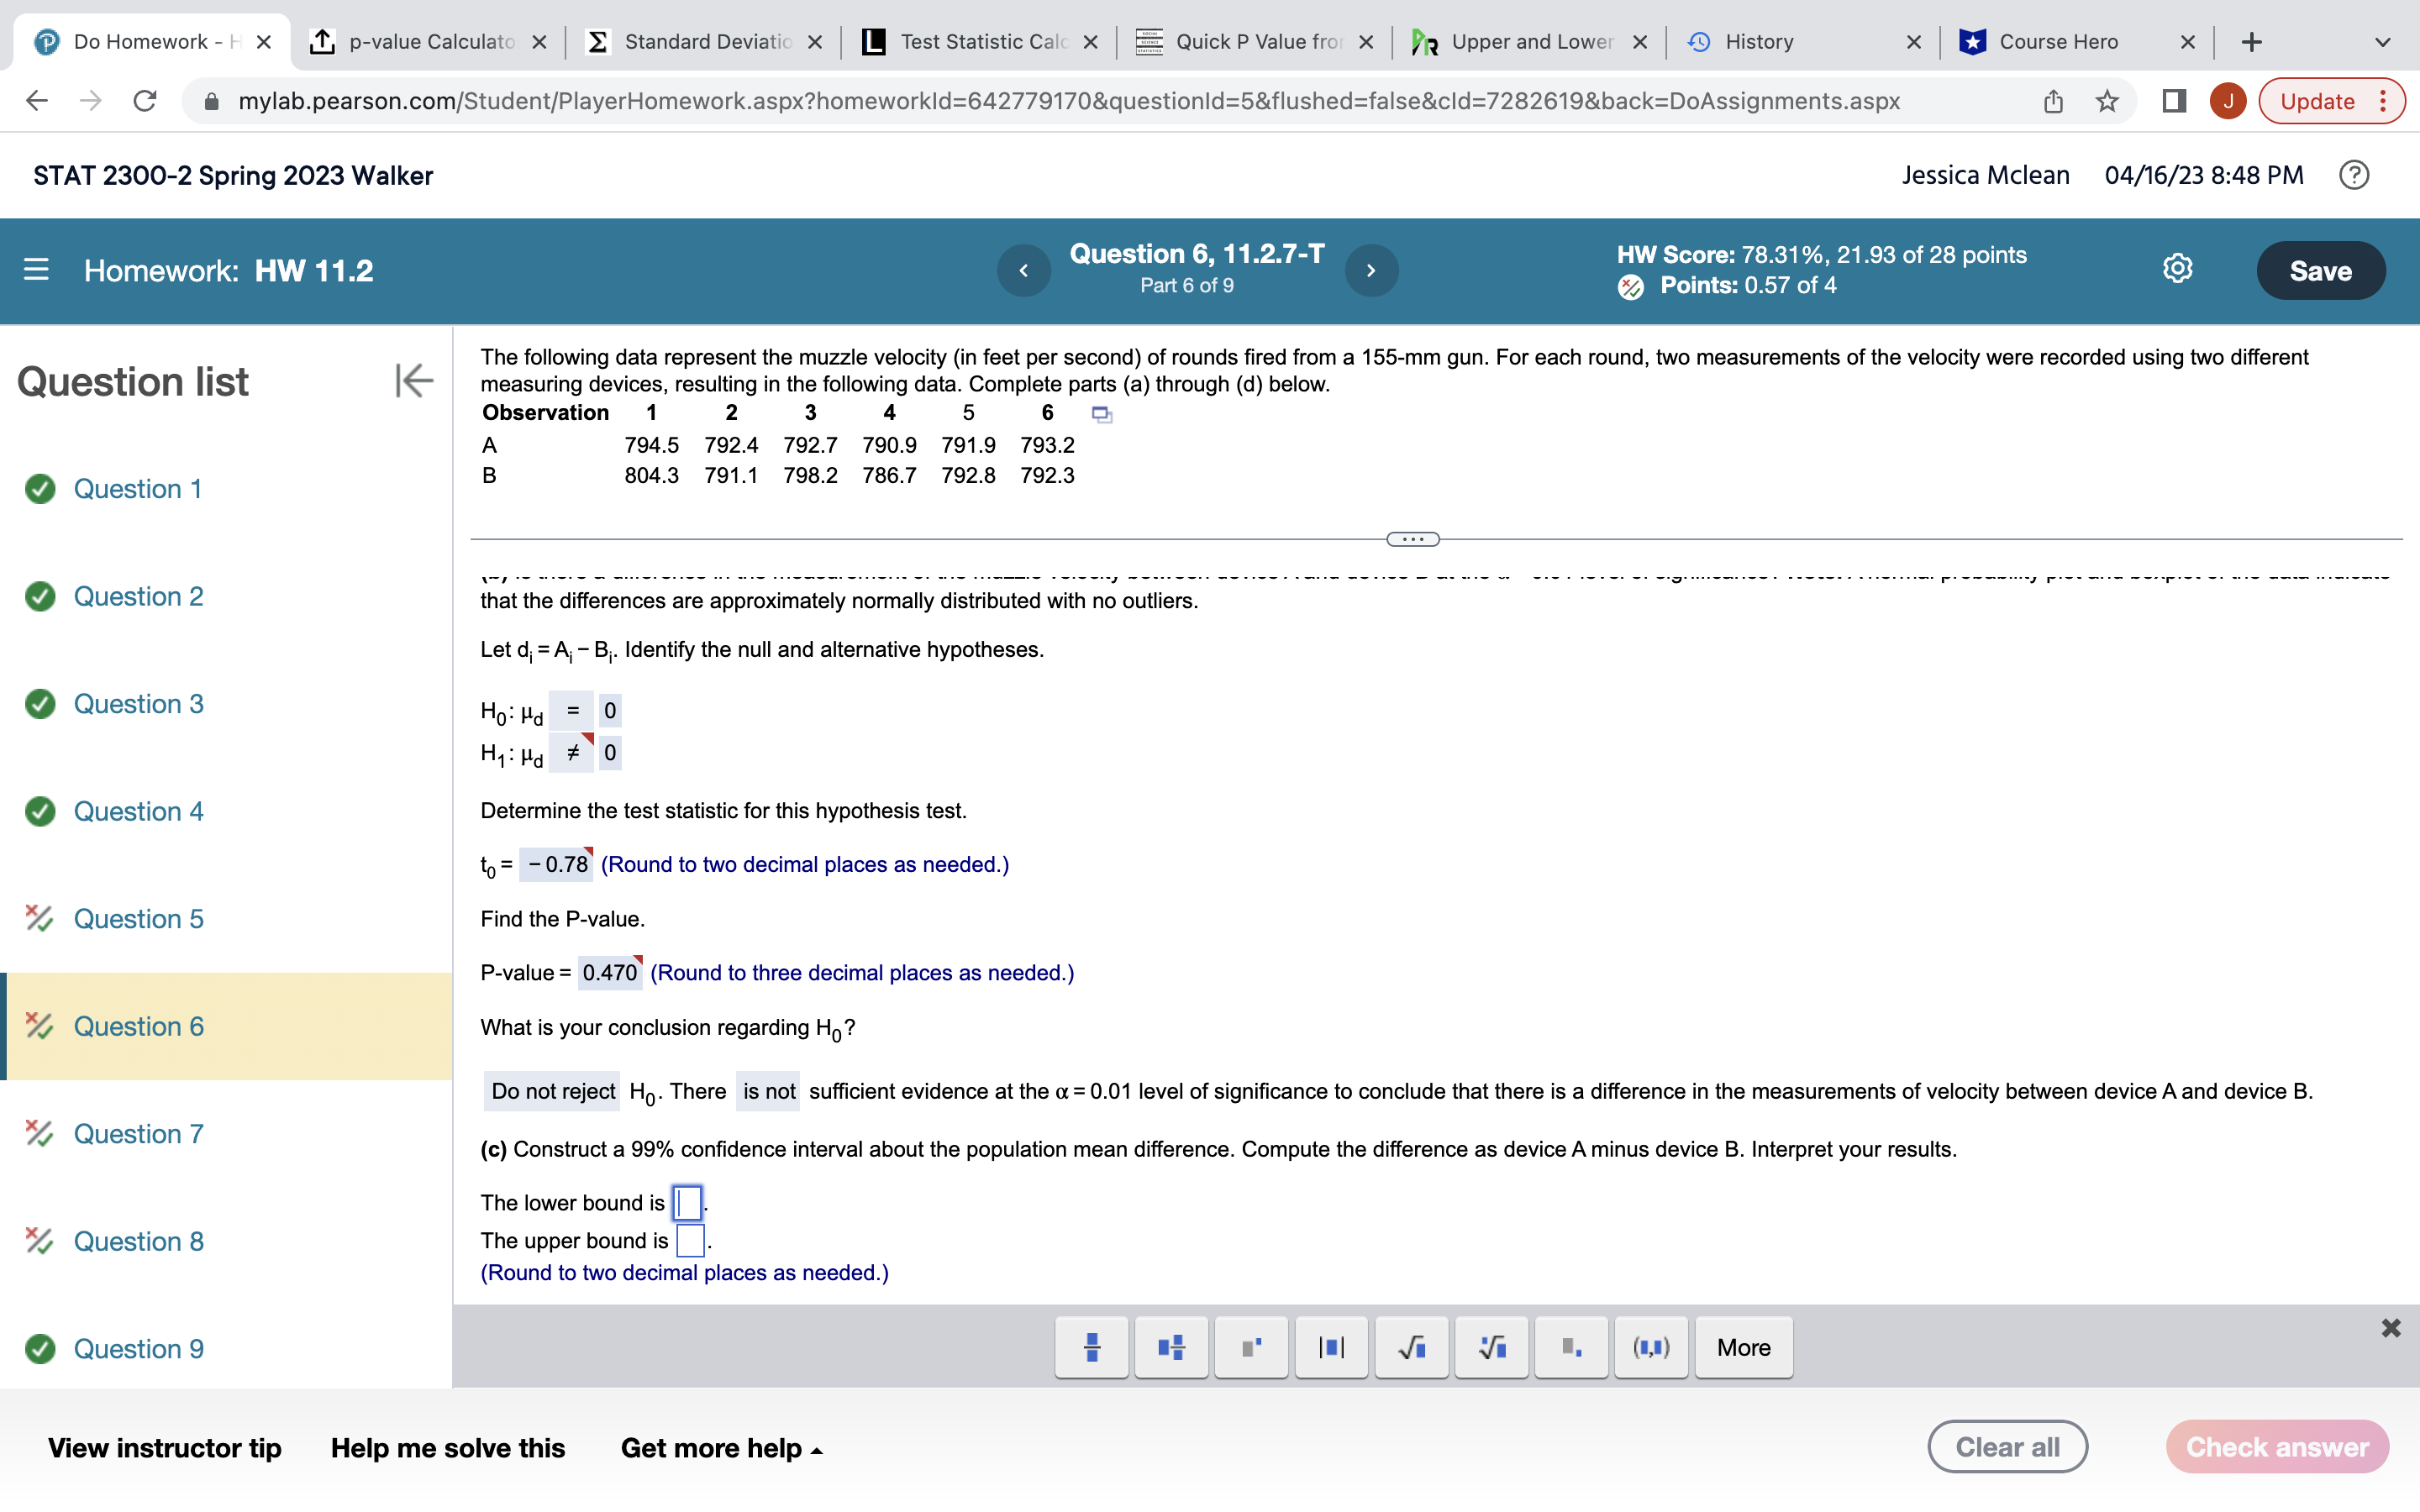Image resolution: width=2420 pixels, height=1512 pixels.
Task: Insert a square root symbol
Action: 1411,1348
